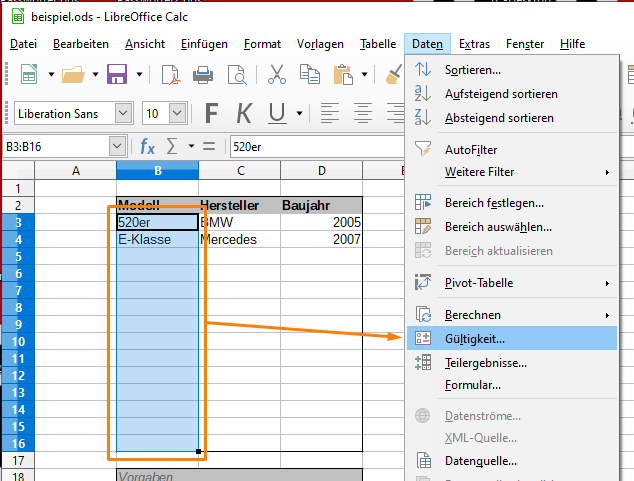Image resolution: width=634 pixels, height=481 pixels.
Task: Center text horizontally icon
Action: click(363, 113)
